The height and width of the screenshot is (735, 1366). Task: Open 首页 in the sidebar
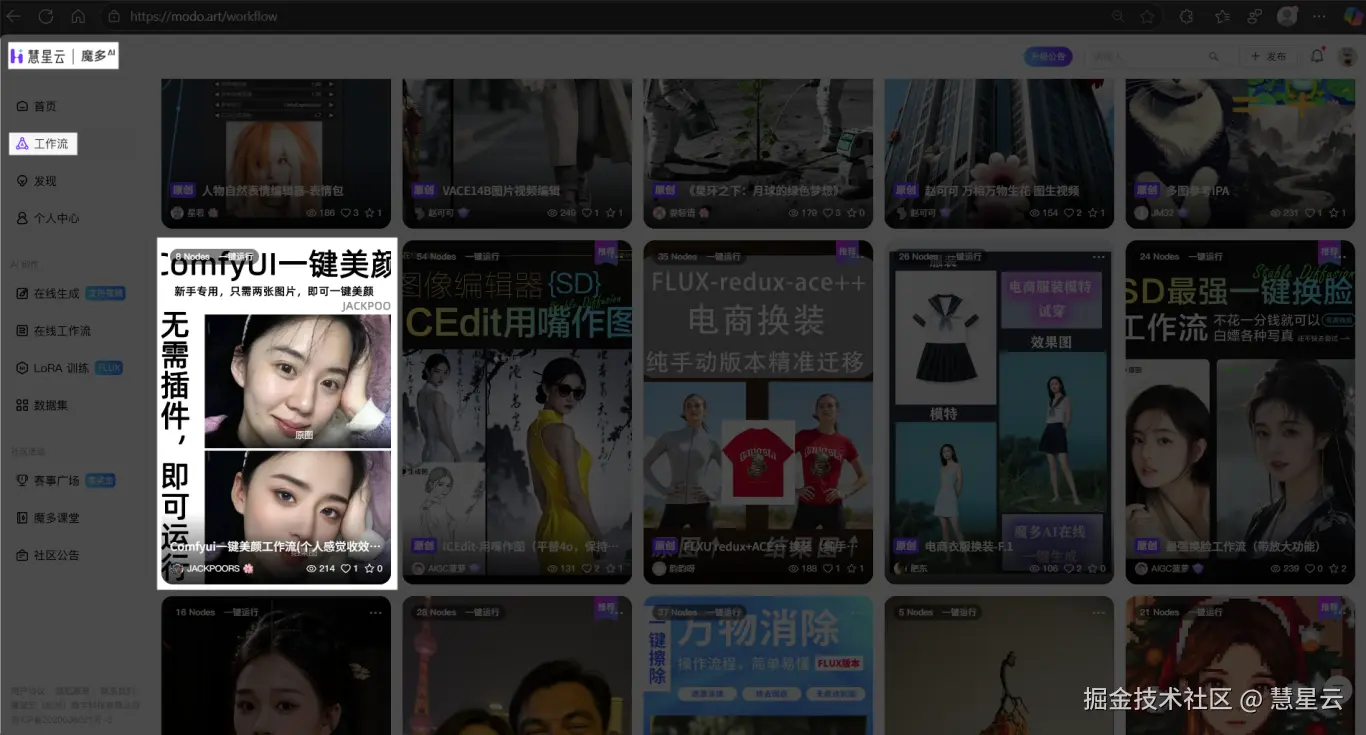click(44, 106)
